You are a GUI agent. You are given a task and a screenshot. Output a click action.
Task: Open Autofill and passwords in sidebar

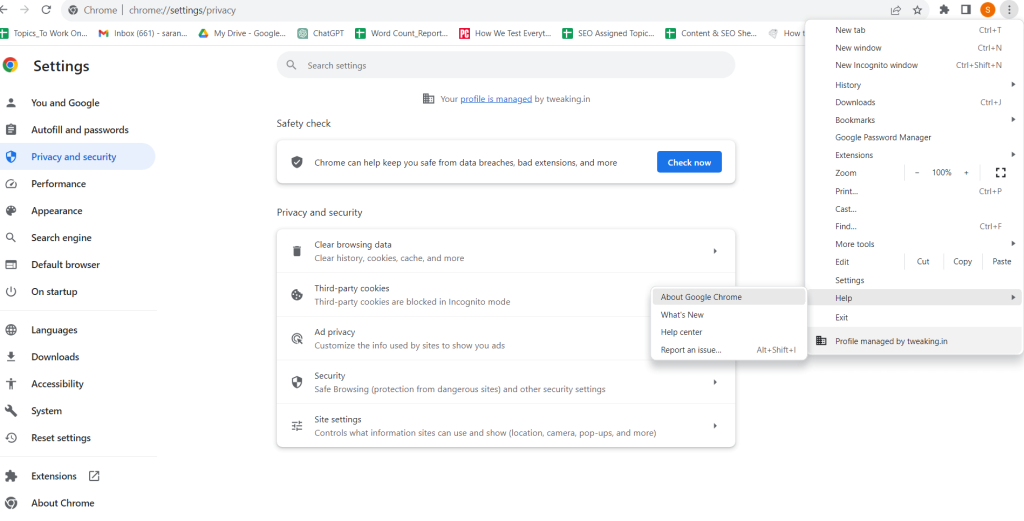coord(79,130)
